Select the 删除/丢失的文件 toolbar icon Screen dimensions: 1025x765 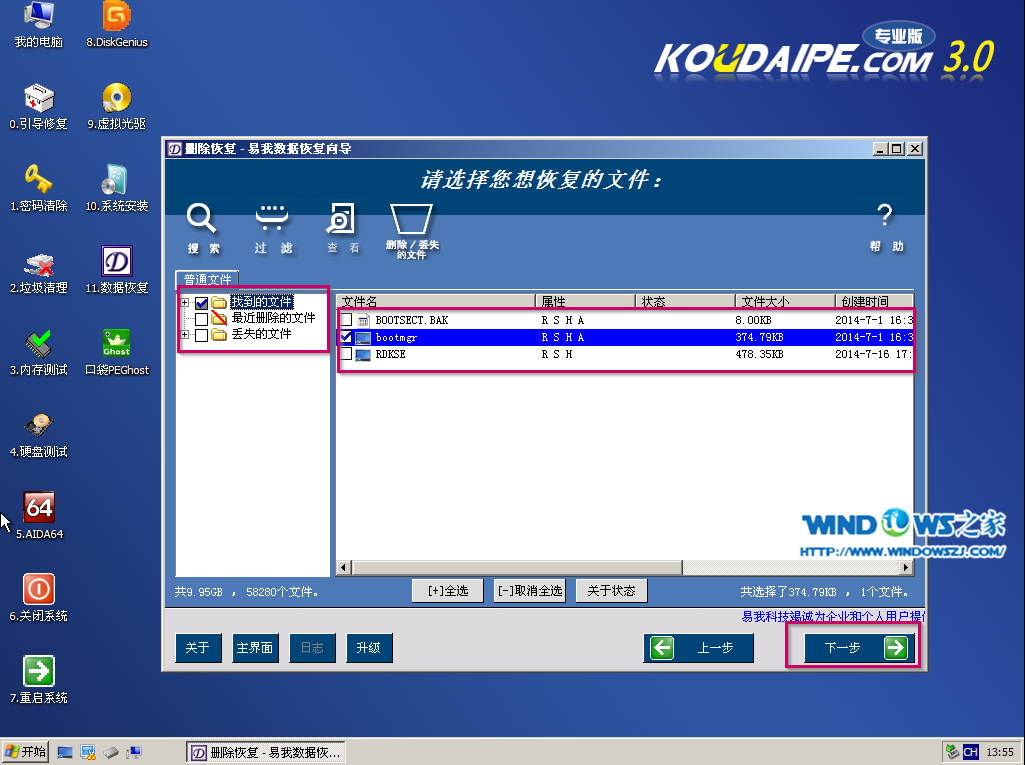tap(411, 219)
